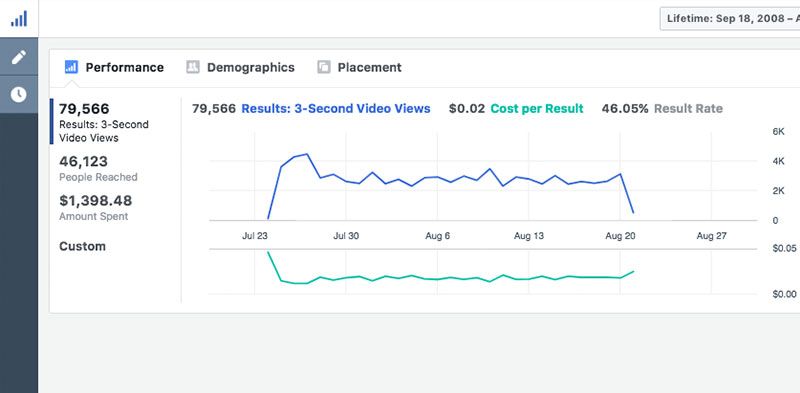Click the Cost per Result label
This screenshot has height=393, width=800.
coord(537,109)
